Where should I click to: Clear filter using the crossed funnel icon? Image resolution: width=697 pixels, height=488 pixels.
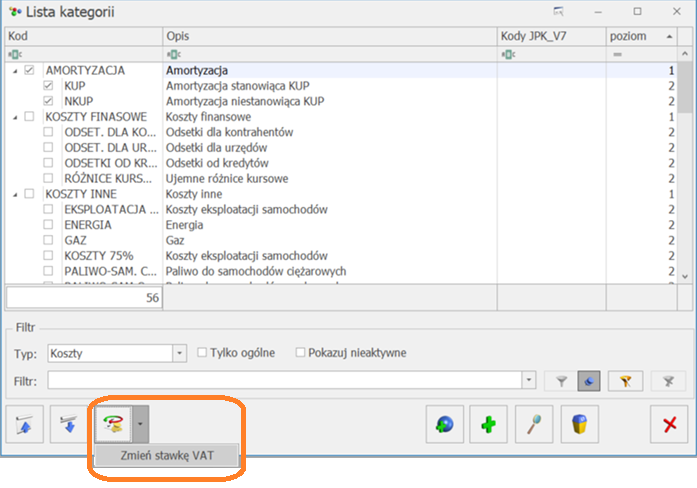coord(669,381)
